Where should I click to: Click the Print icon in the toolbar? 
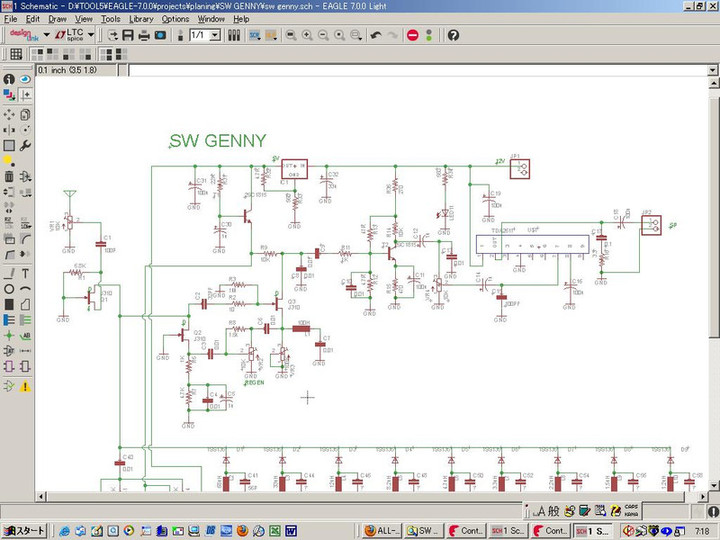pos(144,35)
